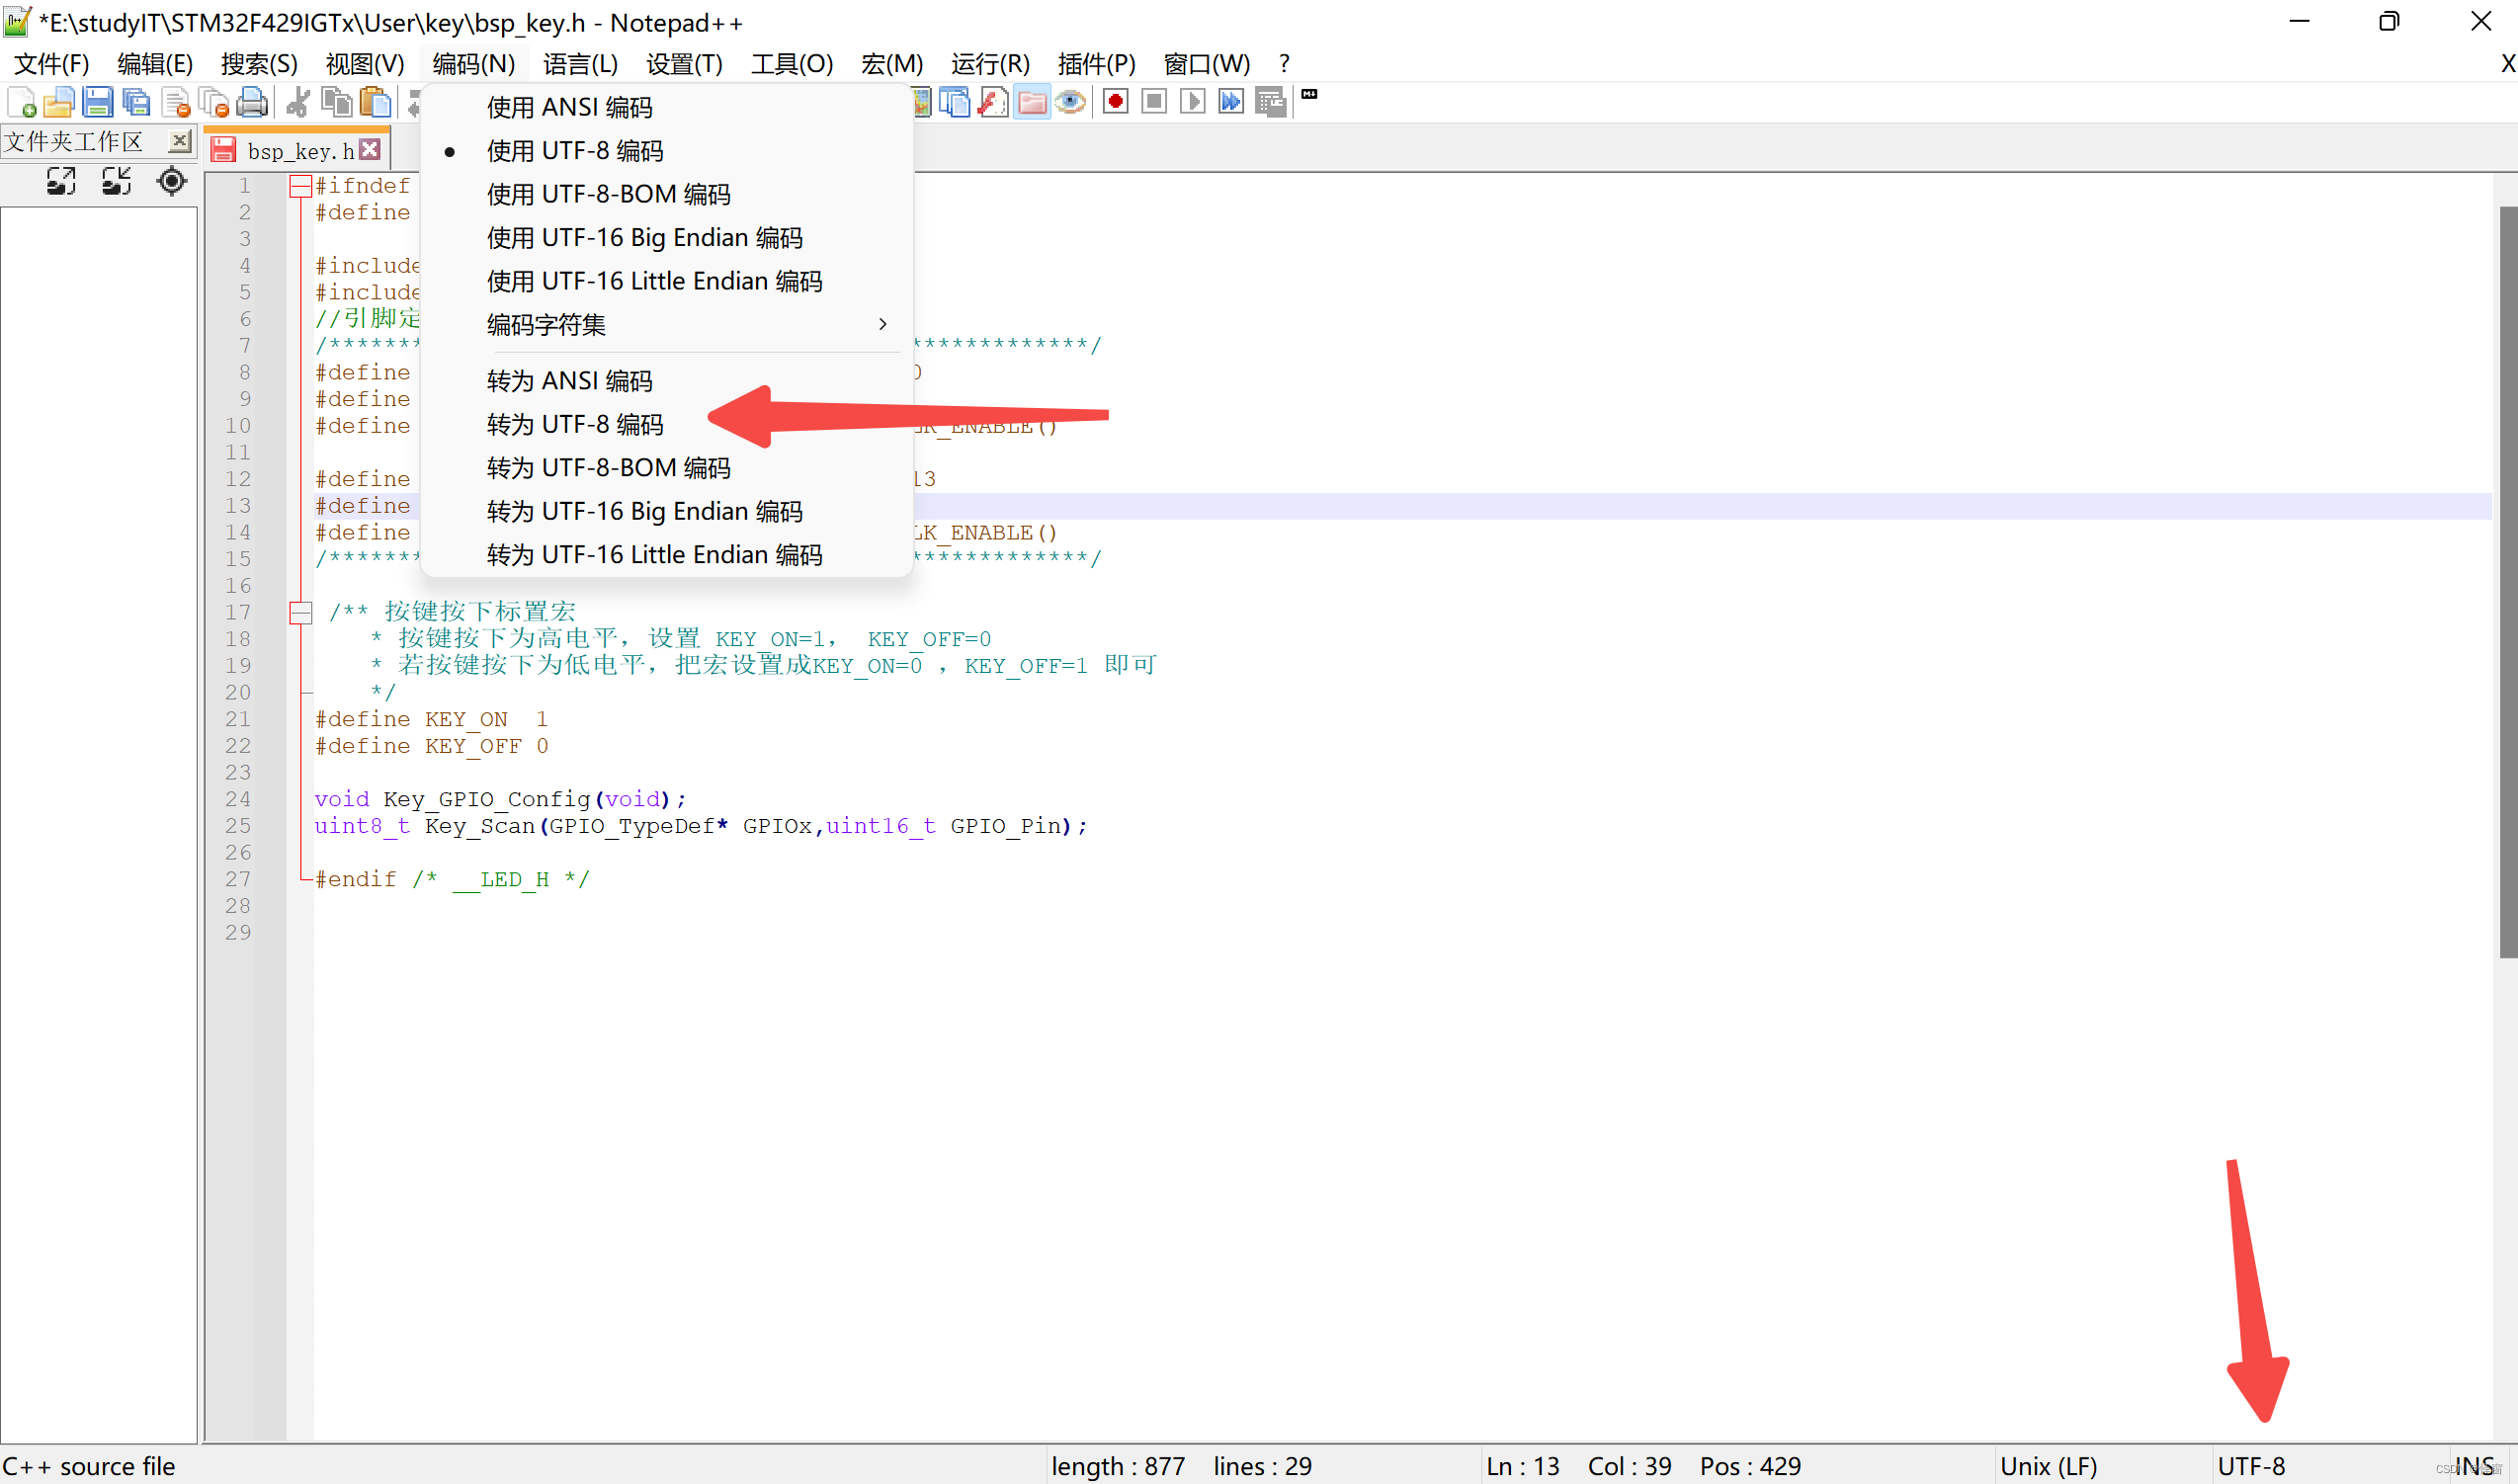2518x1484 pixels.
Task: Select 使用 UTF-16 Big Endian 编码
Action: [666, 238]
